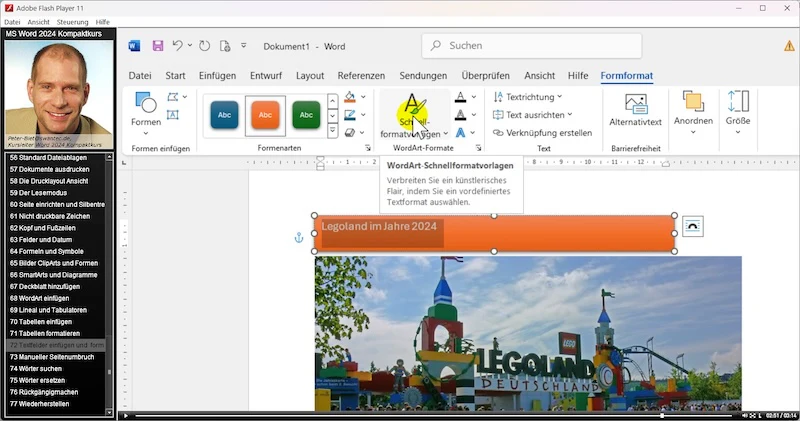
Task: Open Textrichtung dropdown
Action: (x=528, y=96)
